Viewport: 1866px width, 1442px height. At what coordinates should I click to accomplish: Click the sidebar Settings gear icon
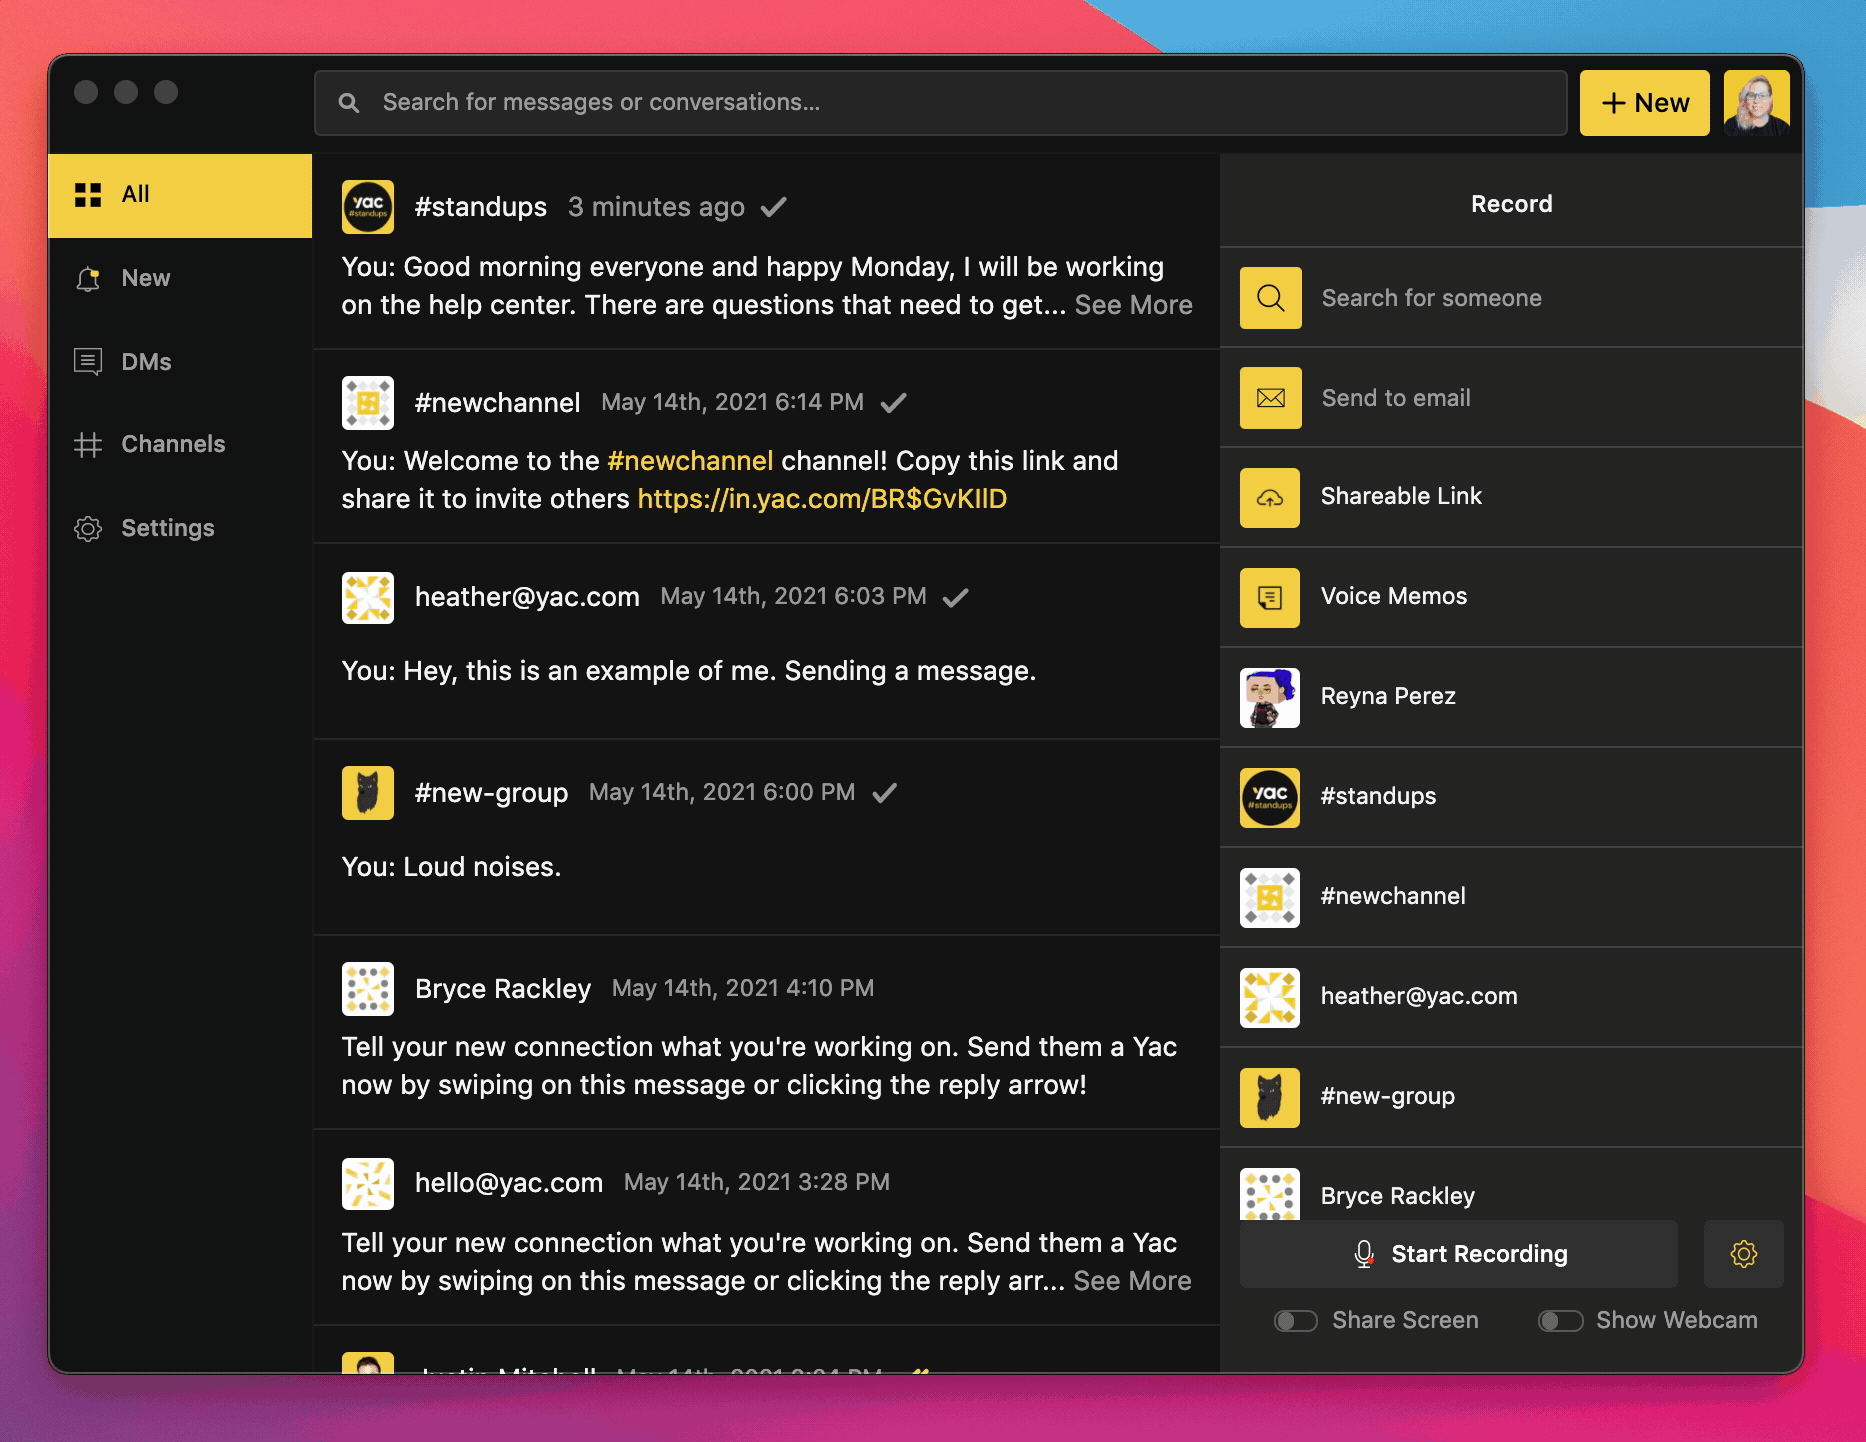coord(88,528)
